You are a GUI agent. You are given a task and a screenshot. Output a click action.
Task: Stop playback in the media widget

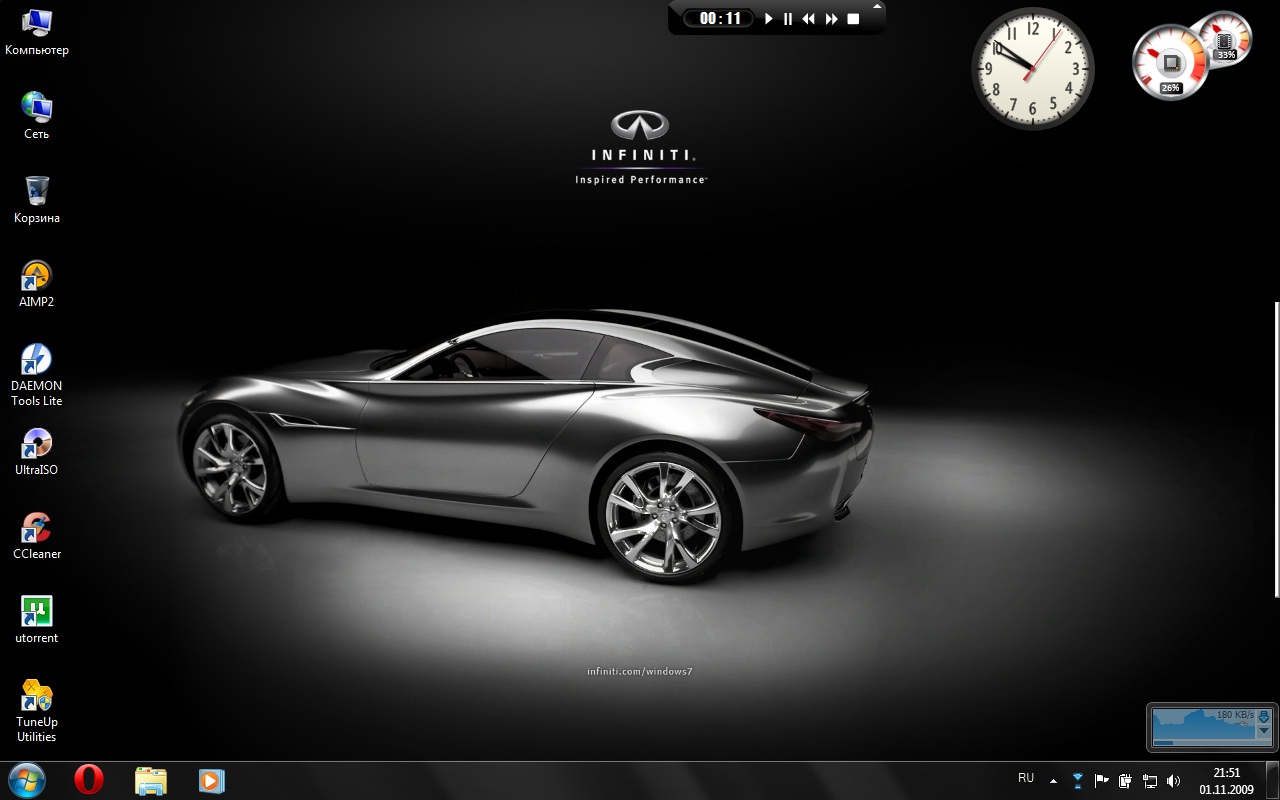(x=853, y=19)
